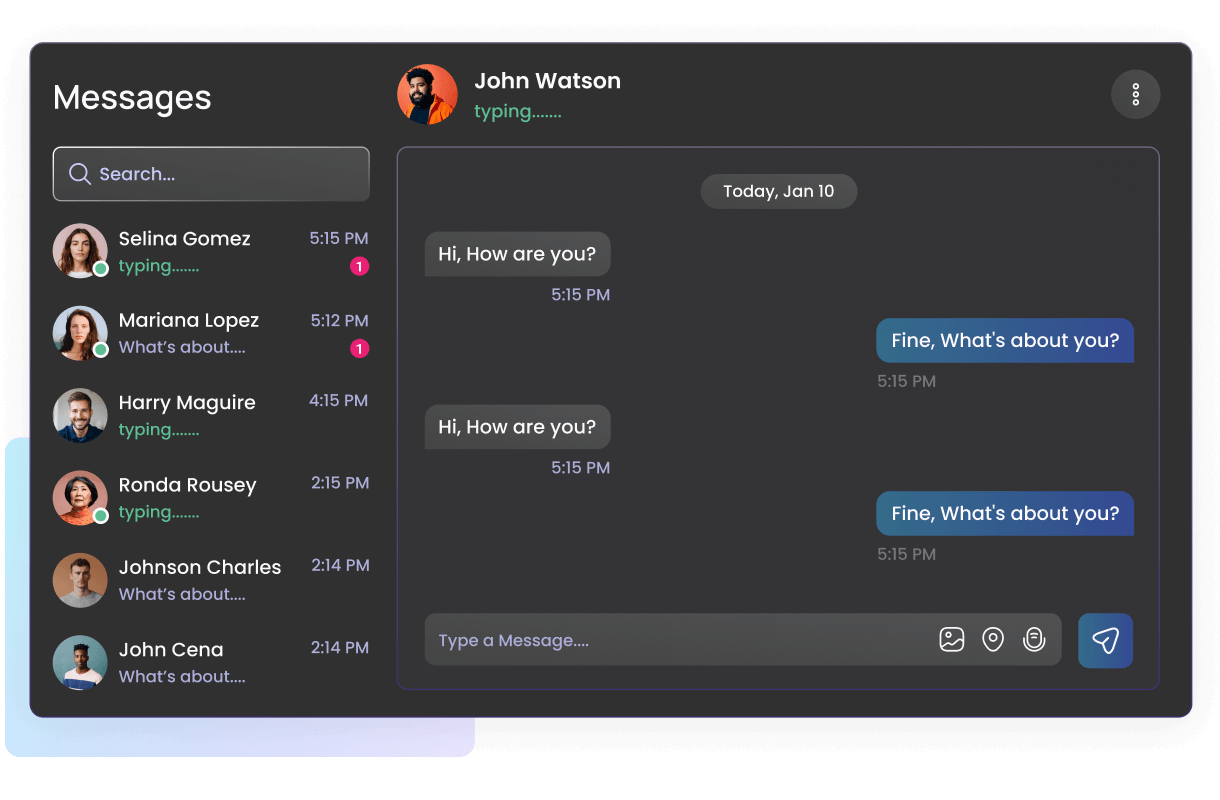Screen dimensions: 1220x800
Task: Click the search magnifier icon
Action: click(x=80, y=174)
